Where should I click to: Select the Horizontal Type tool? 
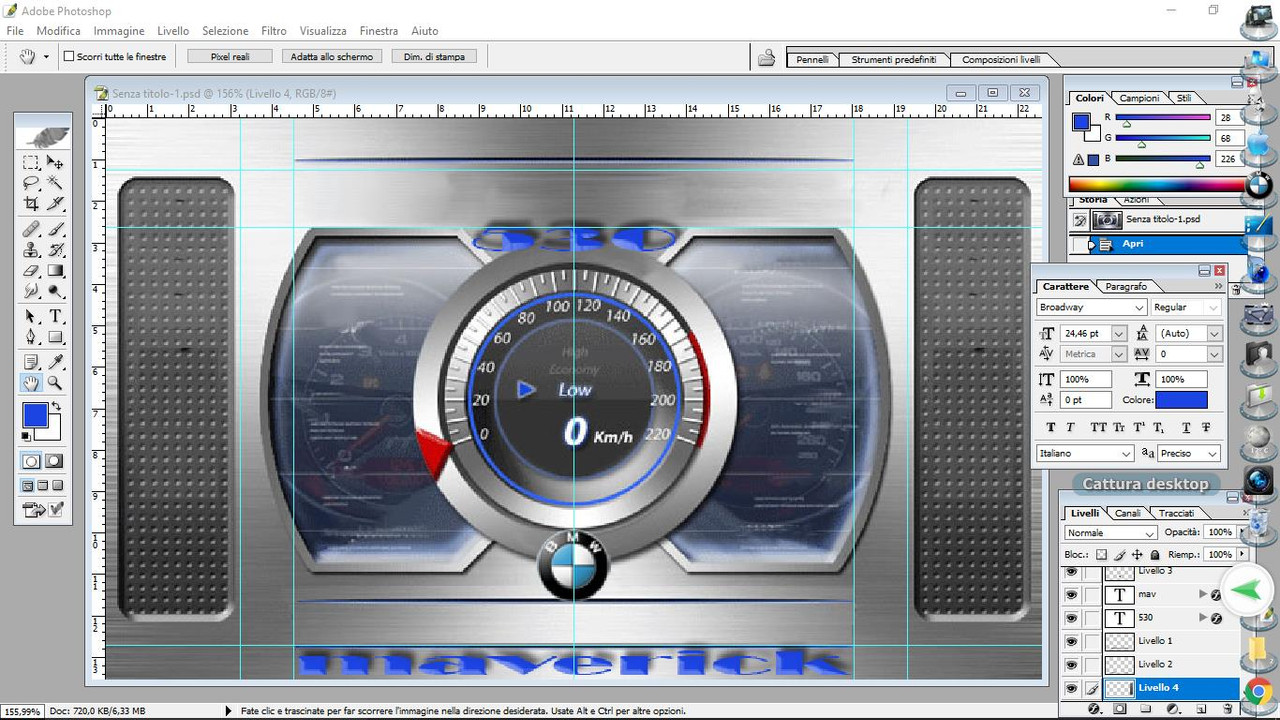56,316
